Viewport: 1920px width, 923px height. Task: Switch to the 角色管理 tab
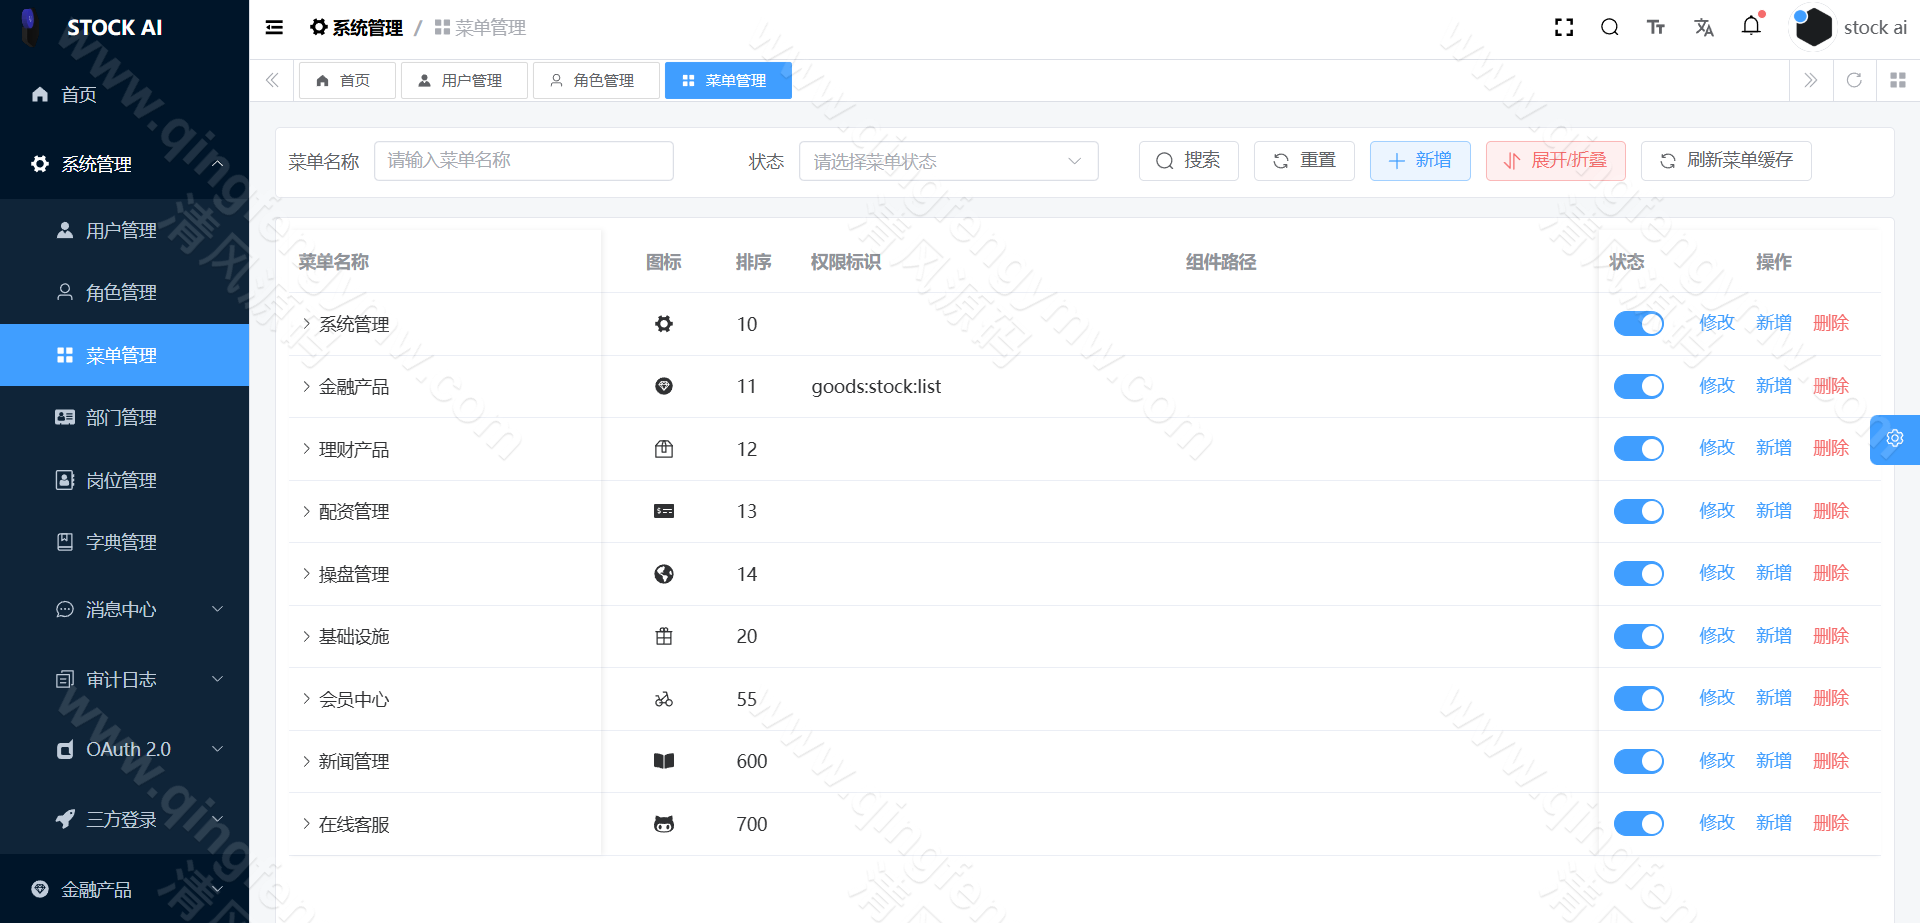tap(596, 80)
